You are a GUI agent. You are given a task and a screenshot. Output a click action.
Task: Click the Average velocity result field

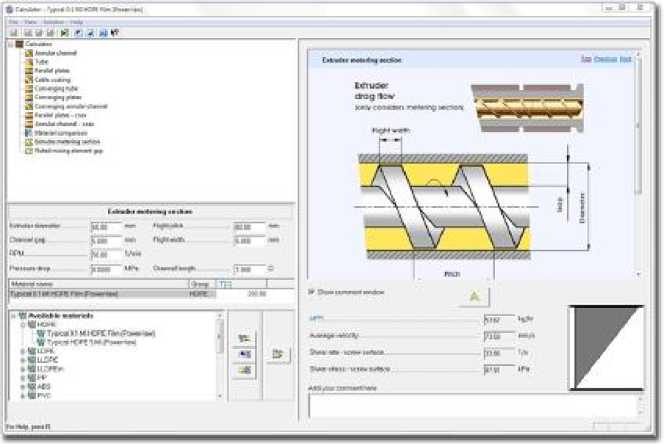coord(499,337)
